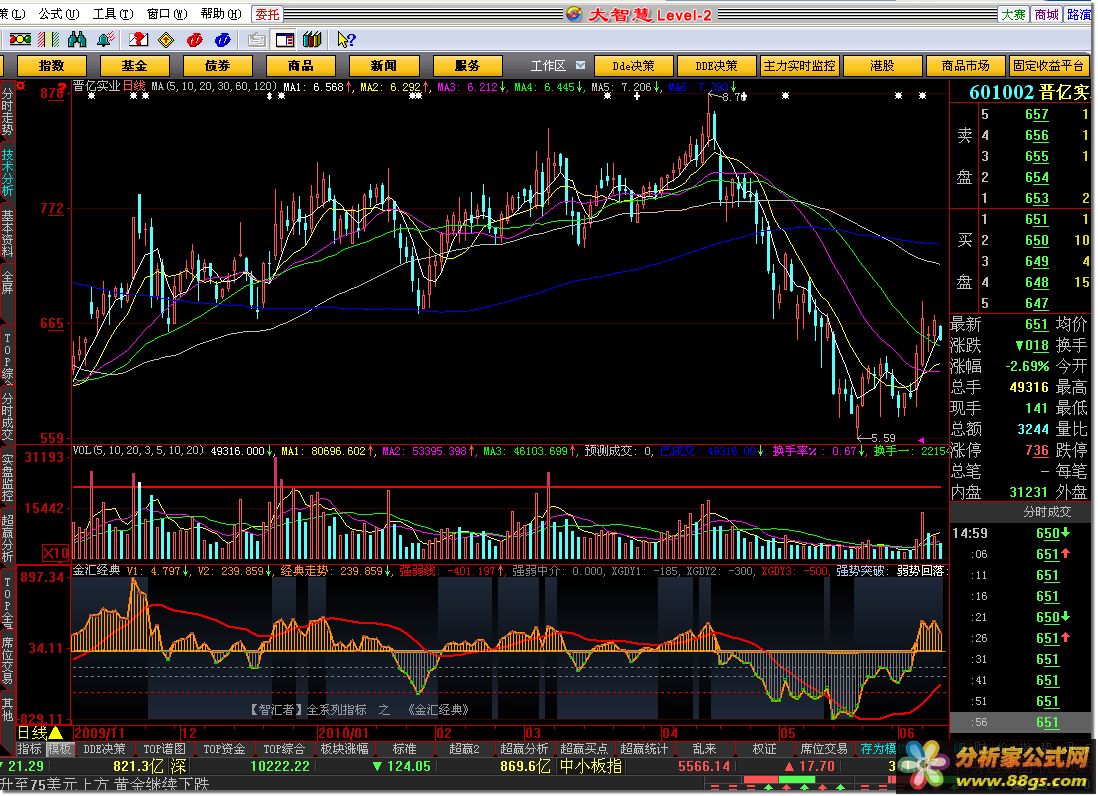Open the 公式 menu

(59, 13)
